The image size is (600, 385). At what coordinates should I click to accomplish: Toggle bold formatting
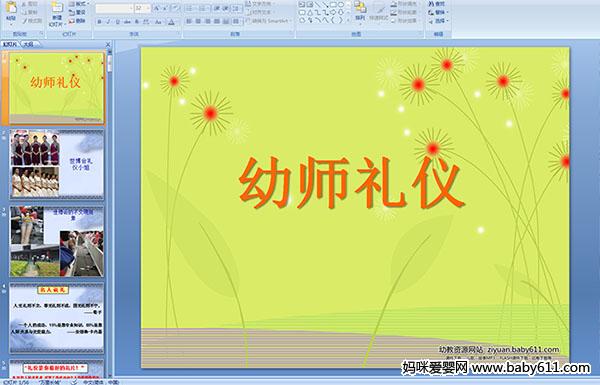pyautogui.click(x=99, y=22)
